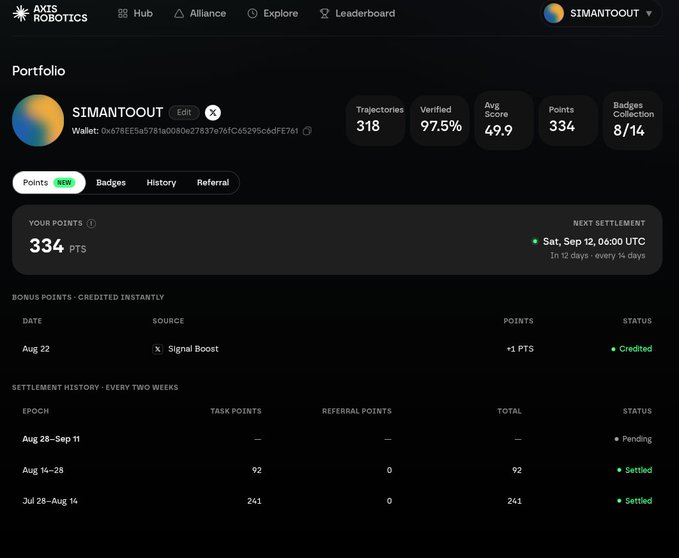Screen dimensions: 679x558
Task: Click the Edit profile button
Action: pyautogui.click(x=184, y=112)
